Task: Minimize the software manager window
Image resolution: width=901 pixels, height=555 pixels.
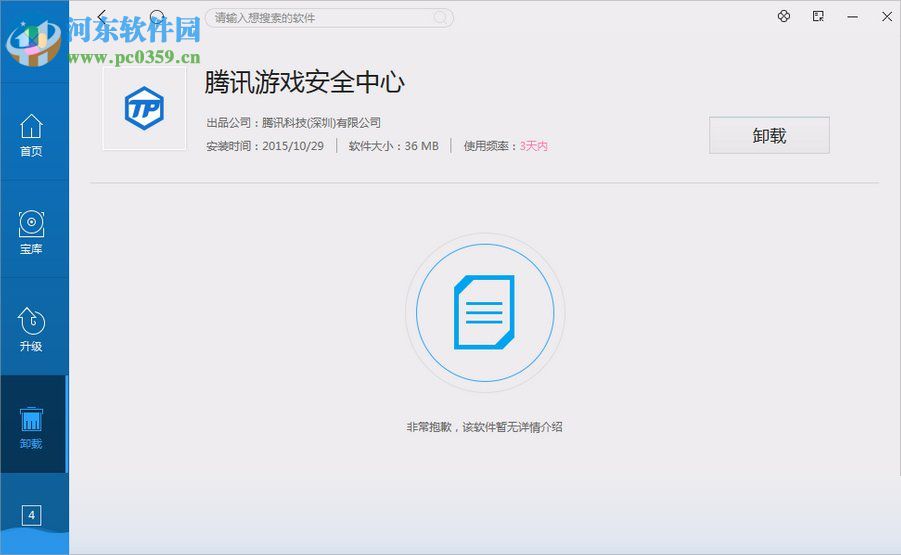Action: tap(853, 17)
